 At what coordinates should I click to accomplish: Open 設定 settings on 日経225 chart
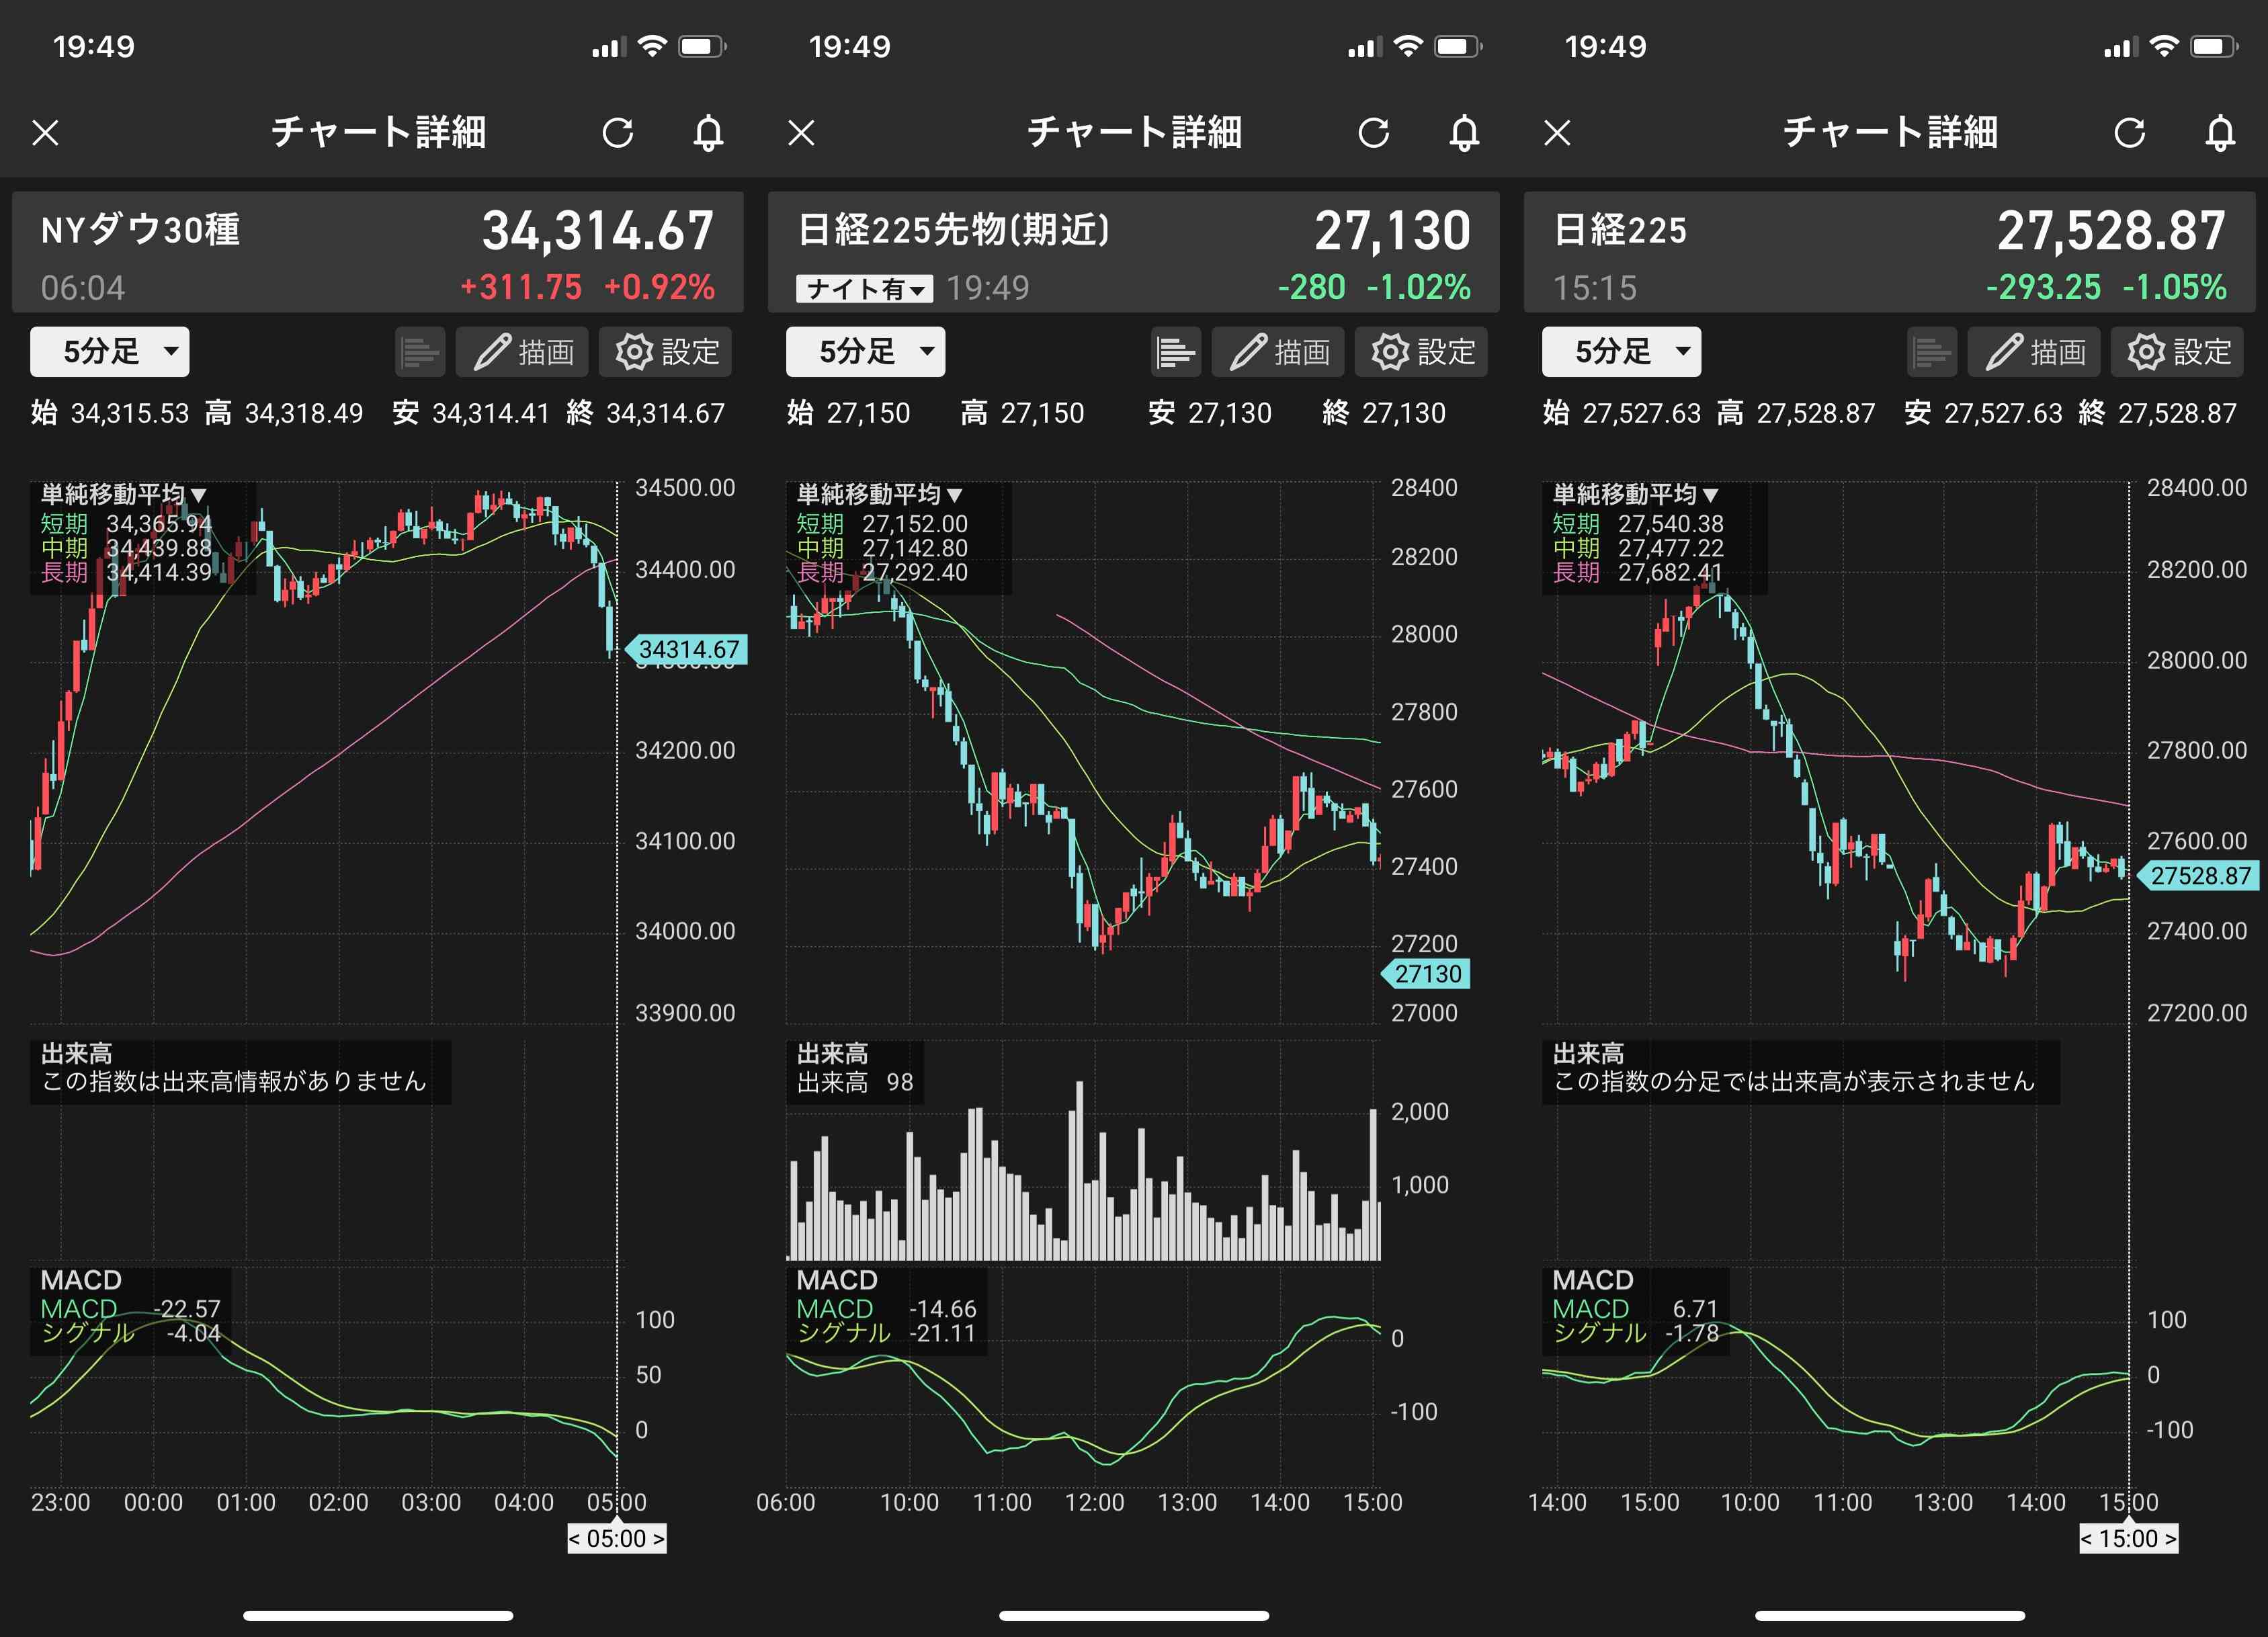click(x=2177, y=352)
